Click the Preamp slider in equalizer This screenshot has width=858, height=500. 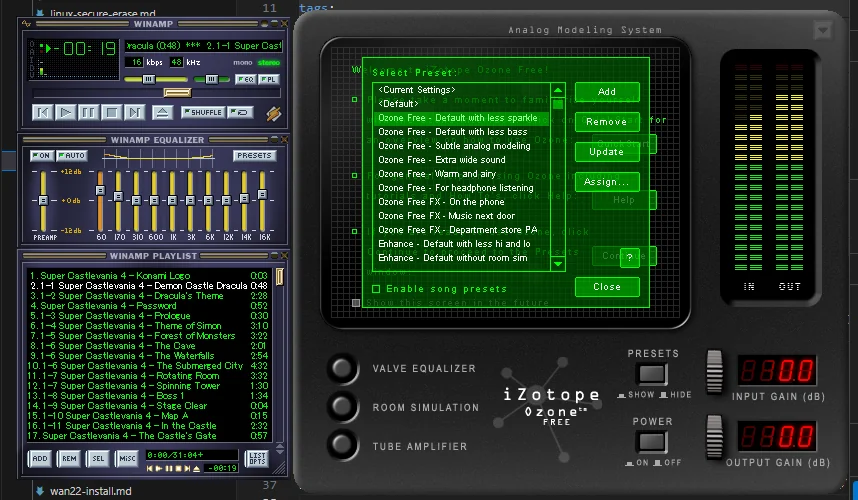coord(42,200)
